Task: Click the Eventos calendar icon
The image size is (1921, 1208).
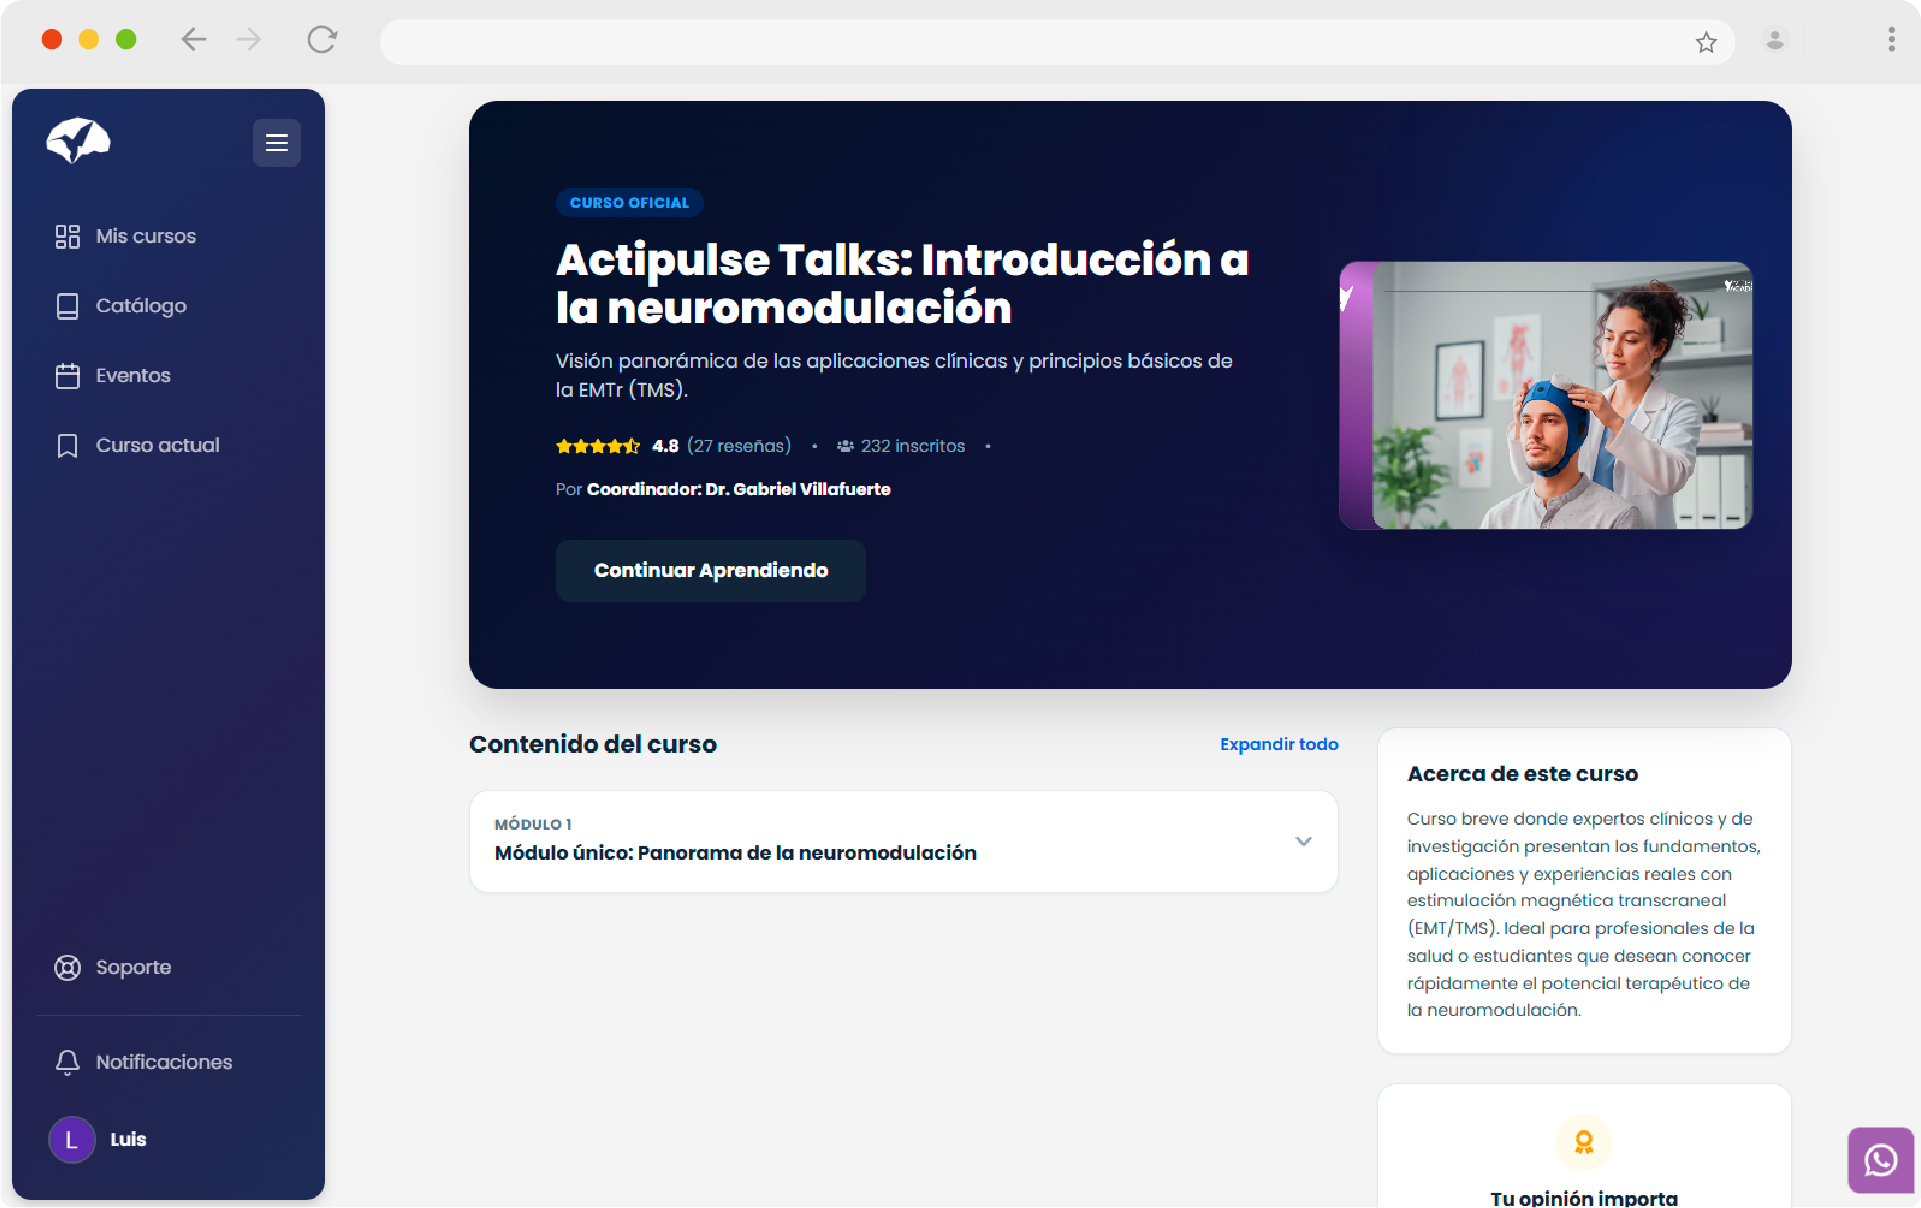Action: pos(67,376)
